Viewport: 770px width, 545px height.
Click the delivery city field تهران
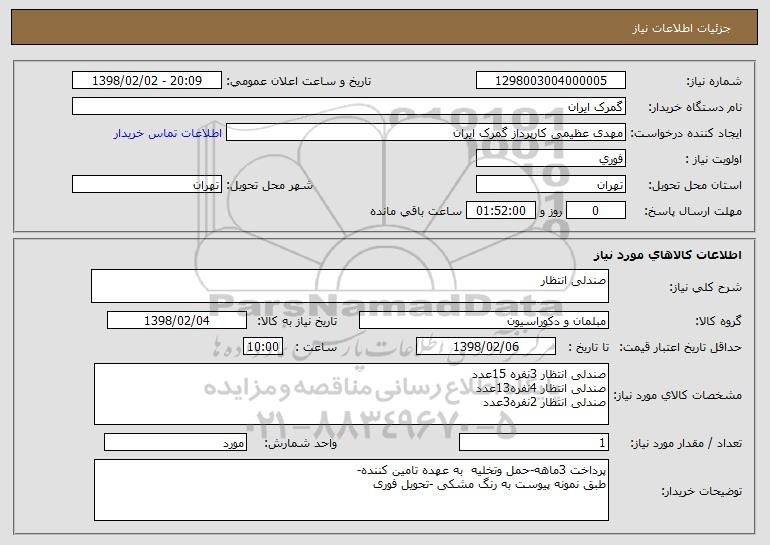point(147,184)
